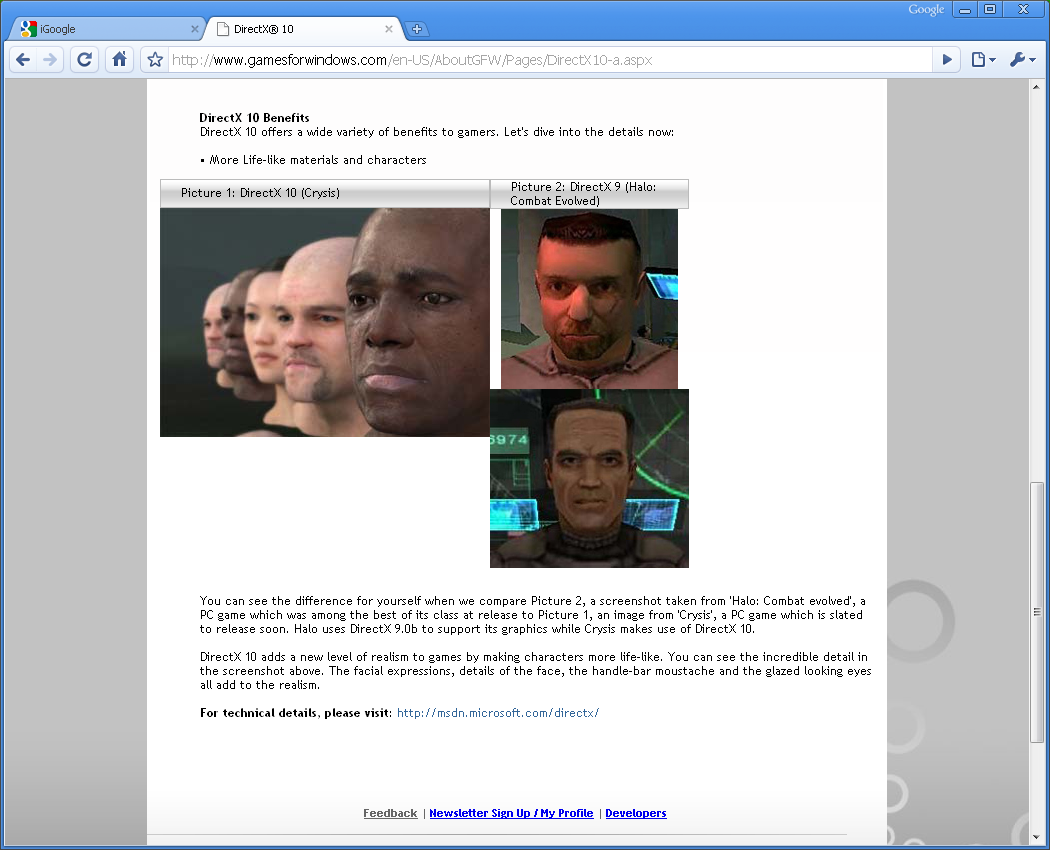Image resolution: width=1050 pixels, height=850 pixels.
Task: Open the msdn.microsoft.com/directx link
Action: [x=498, y=713]
